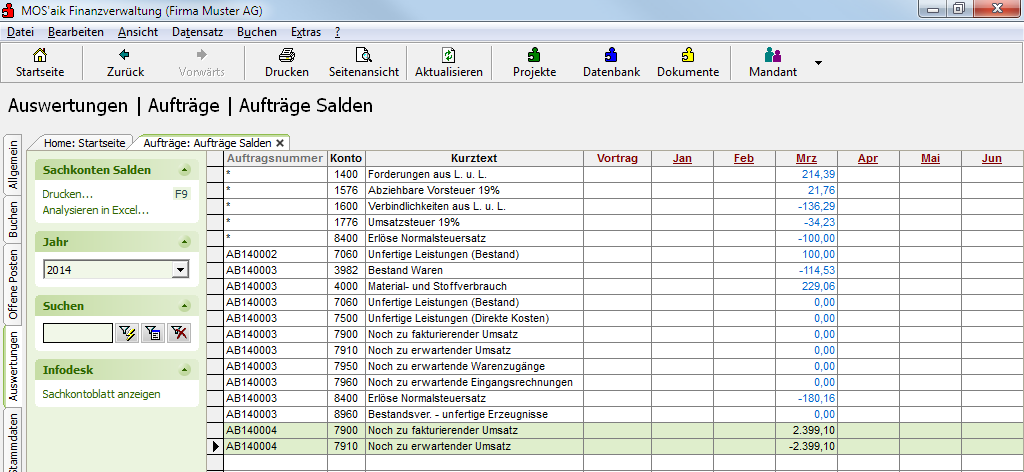Image resolution: width=1024 pixels, height=472 pixels.
Task: Switch to Home: Startseite tab
Action: tap(84, 142)
